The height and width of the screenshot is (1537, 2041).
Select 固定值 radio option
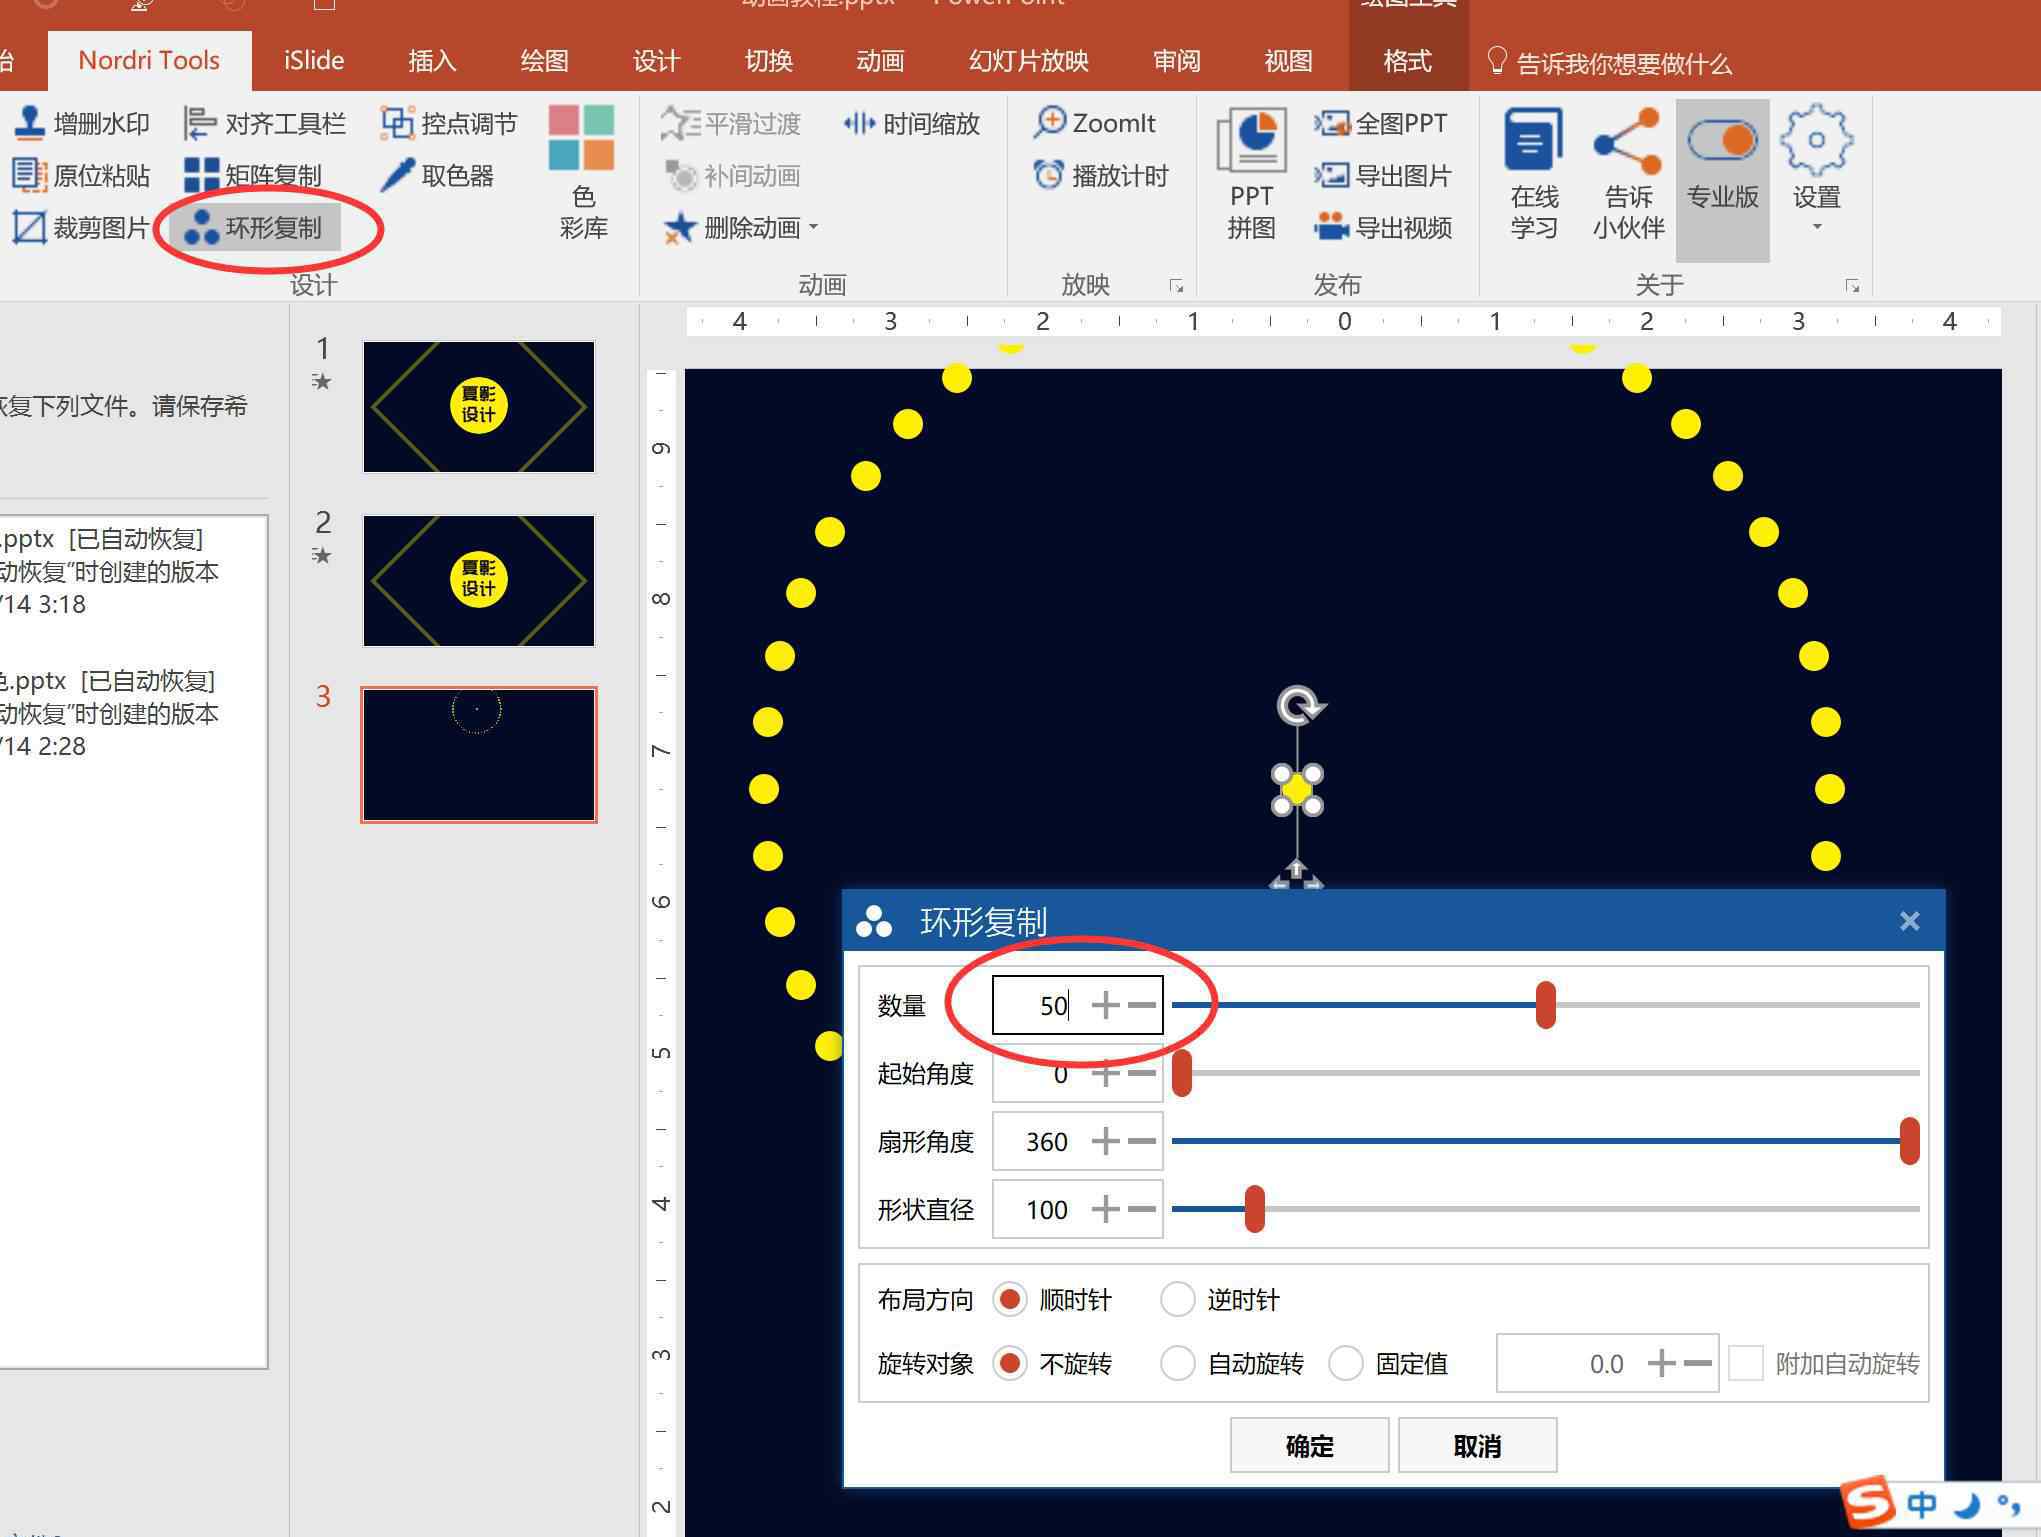coord(1345,1363)
